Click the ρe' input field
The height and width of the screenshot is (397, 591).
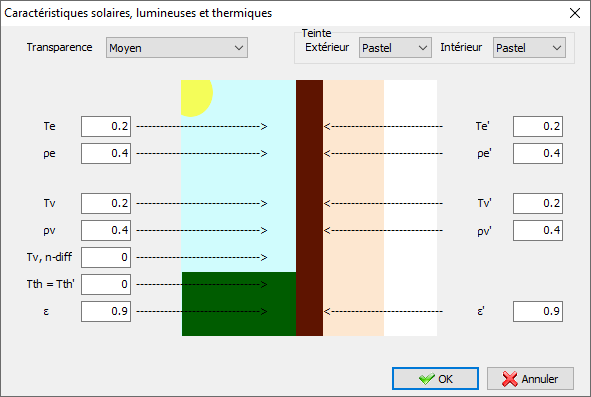coord(538,153)
